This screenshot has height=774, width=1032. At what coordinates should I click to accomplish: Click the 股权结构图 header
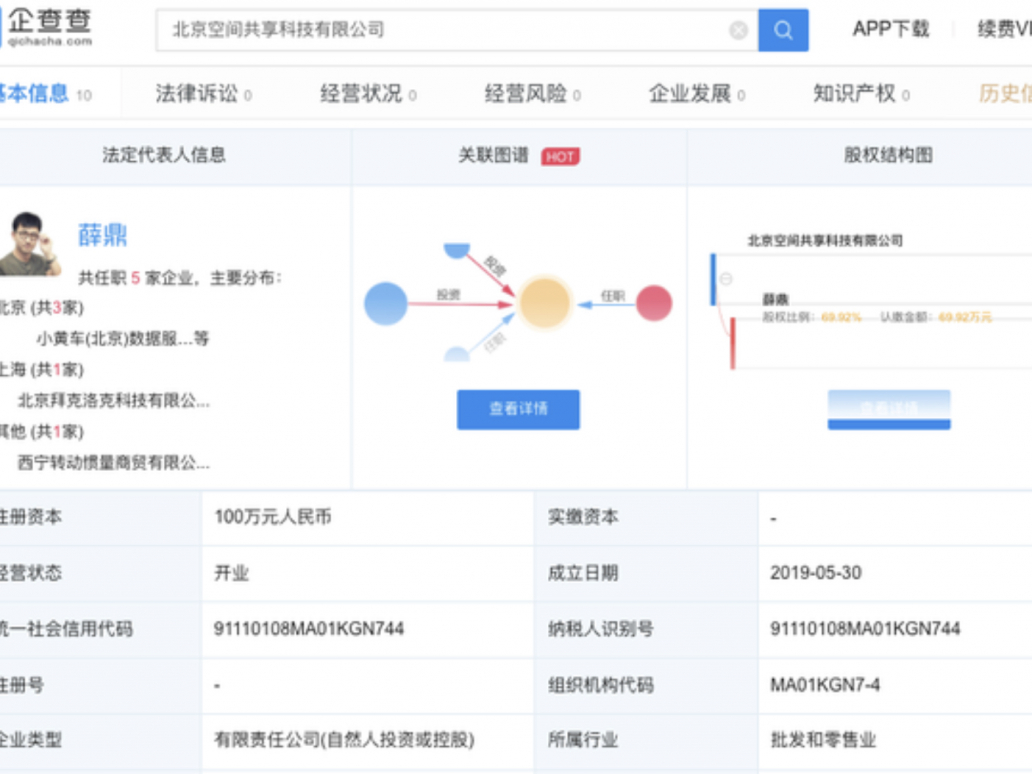coord(889,155)
